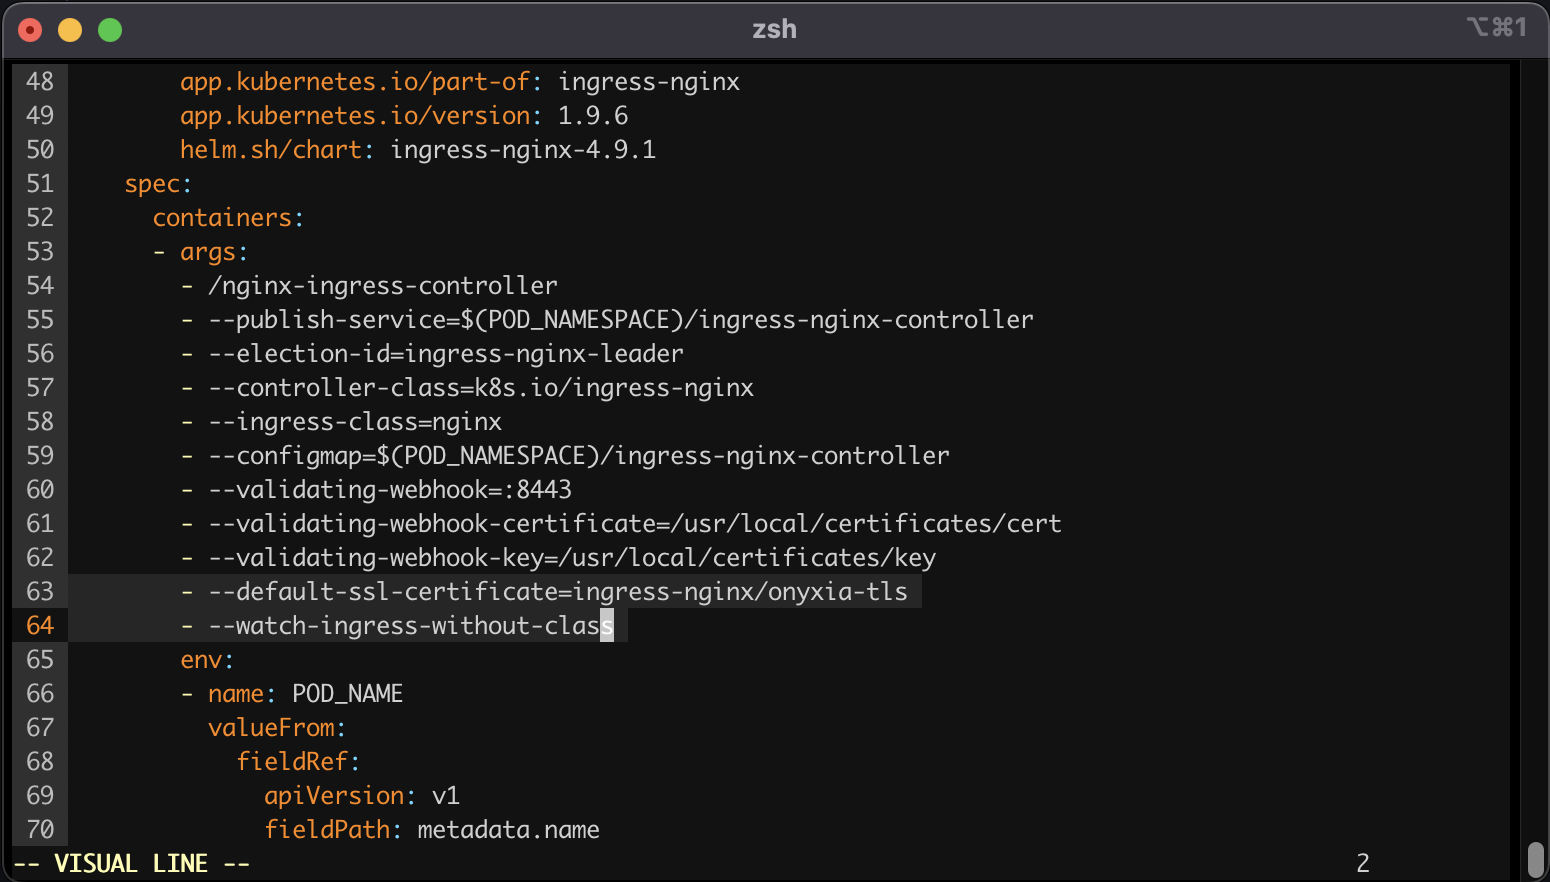1550x882 pixels.
Task: Click the --validating-webhook=:8443 argument
Action: point(390,490)
